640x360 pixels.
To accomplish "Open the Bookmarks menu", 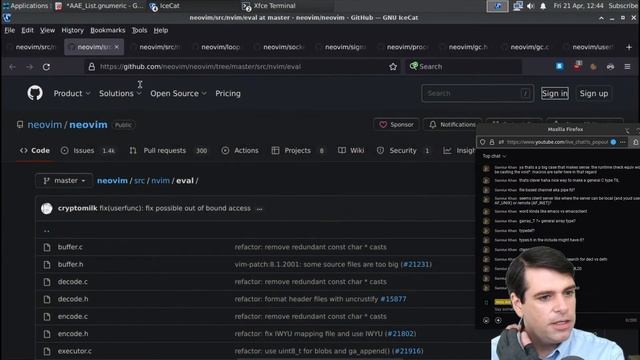I will (108, 30).
